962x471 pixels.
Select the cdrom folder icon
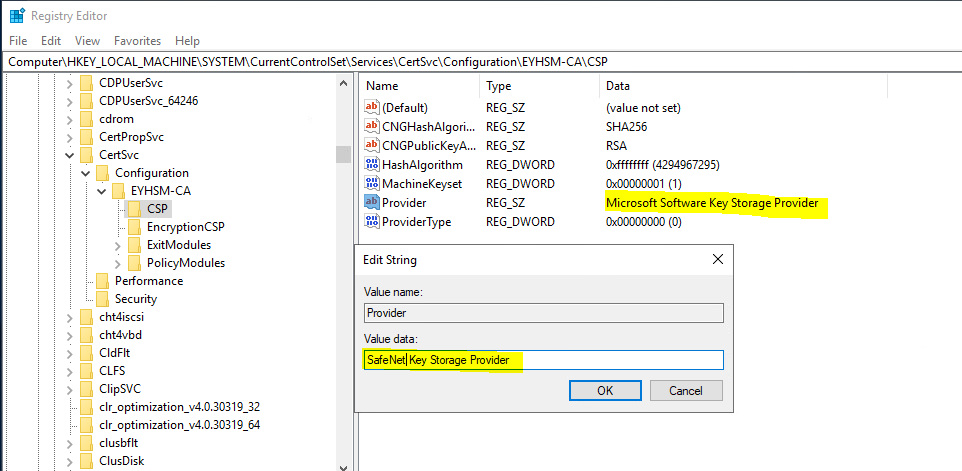click(87, 119)
